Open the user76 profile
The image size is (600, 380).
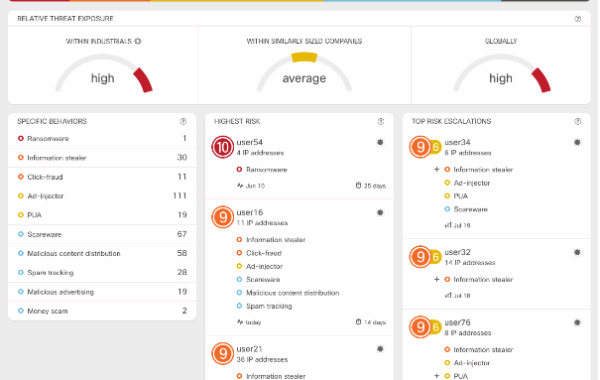457,323
